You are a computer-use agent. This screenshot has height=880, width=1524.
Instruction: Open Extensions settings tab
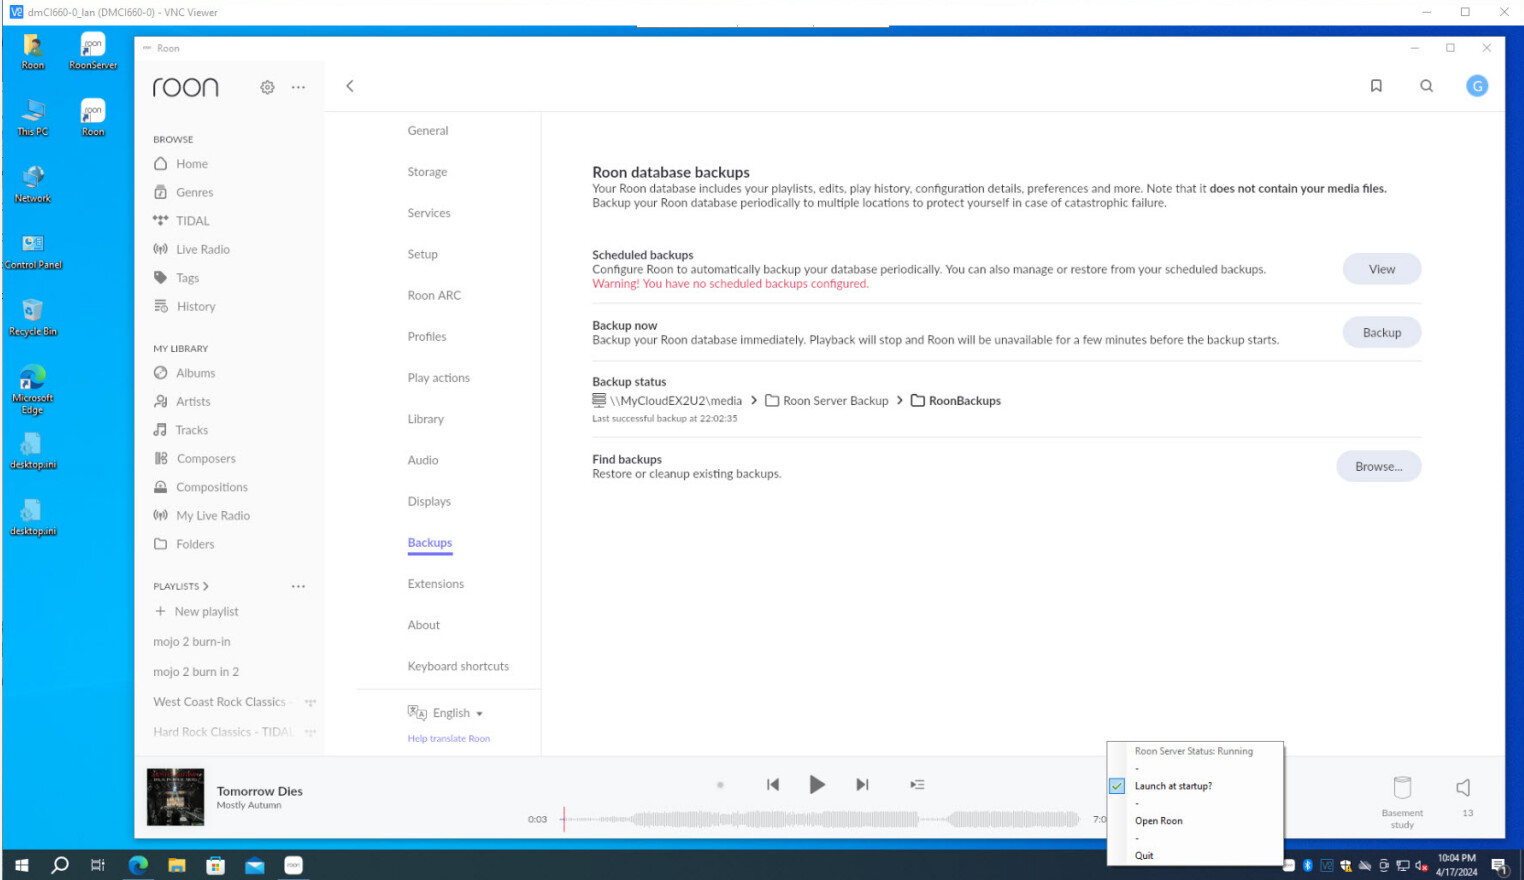pos(436,584)
